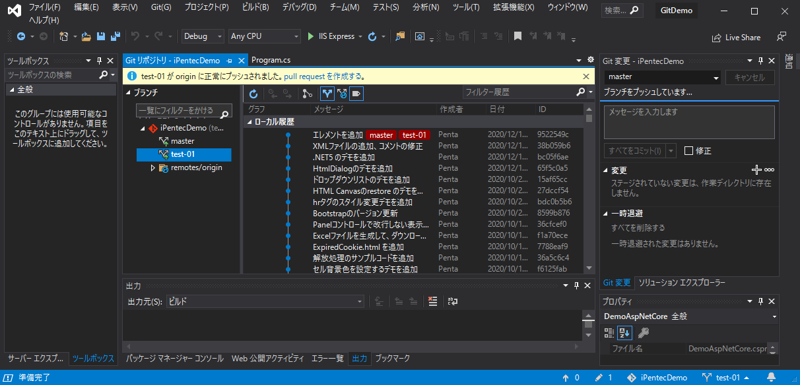
Task: Click the Open File folder icon
Action: click(86, 37)
